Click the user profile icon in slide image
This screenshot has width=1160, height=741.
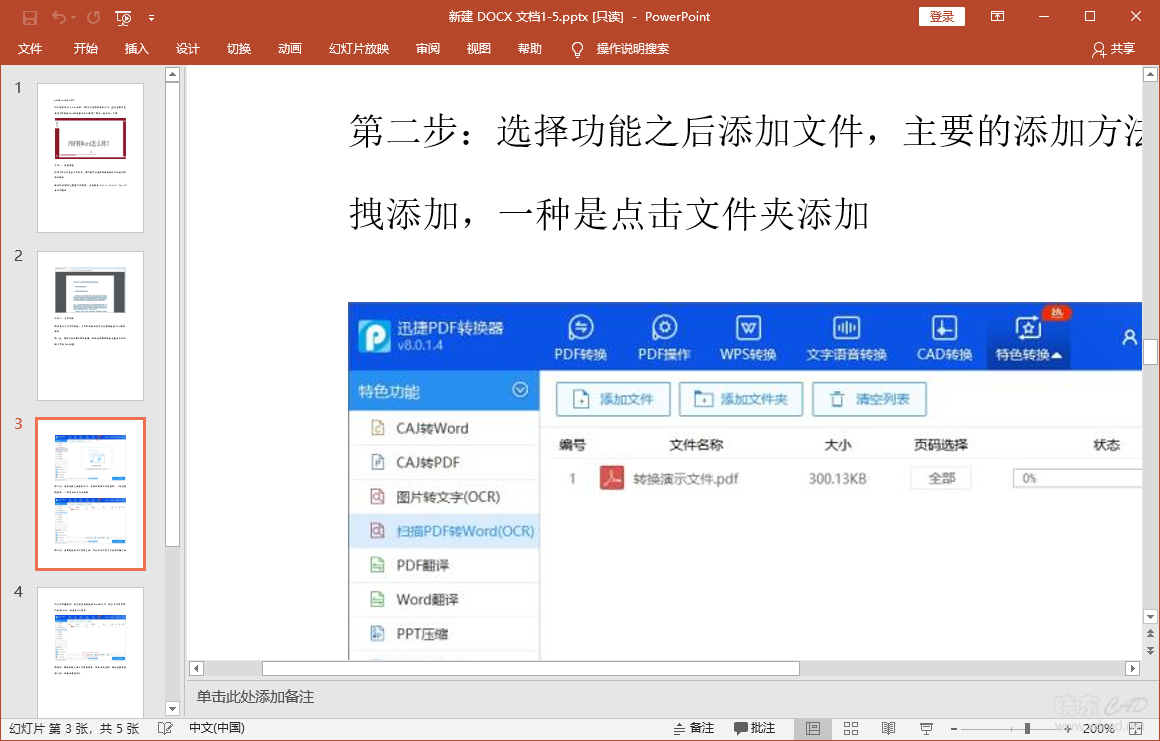tap(1129, 337)
